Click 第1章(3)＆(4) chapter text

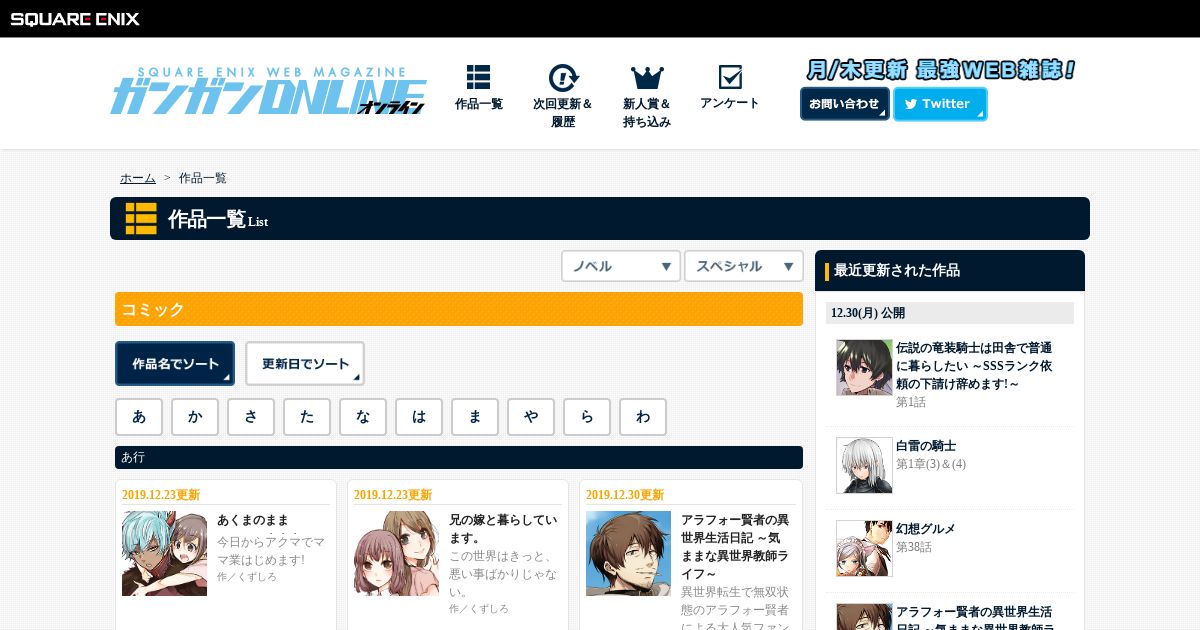pyautogui.click(x=931, y=464)
